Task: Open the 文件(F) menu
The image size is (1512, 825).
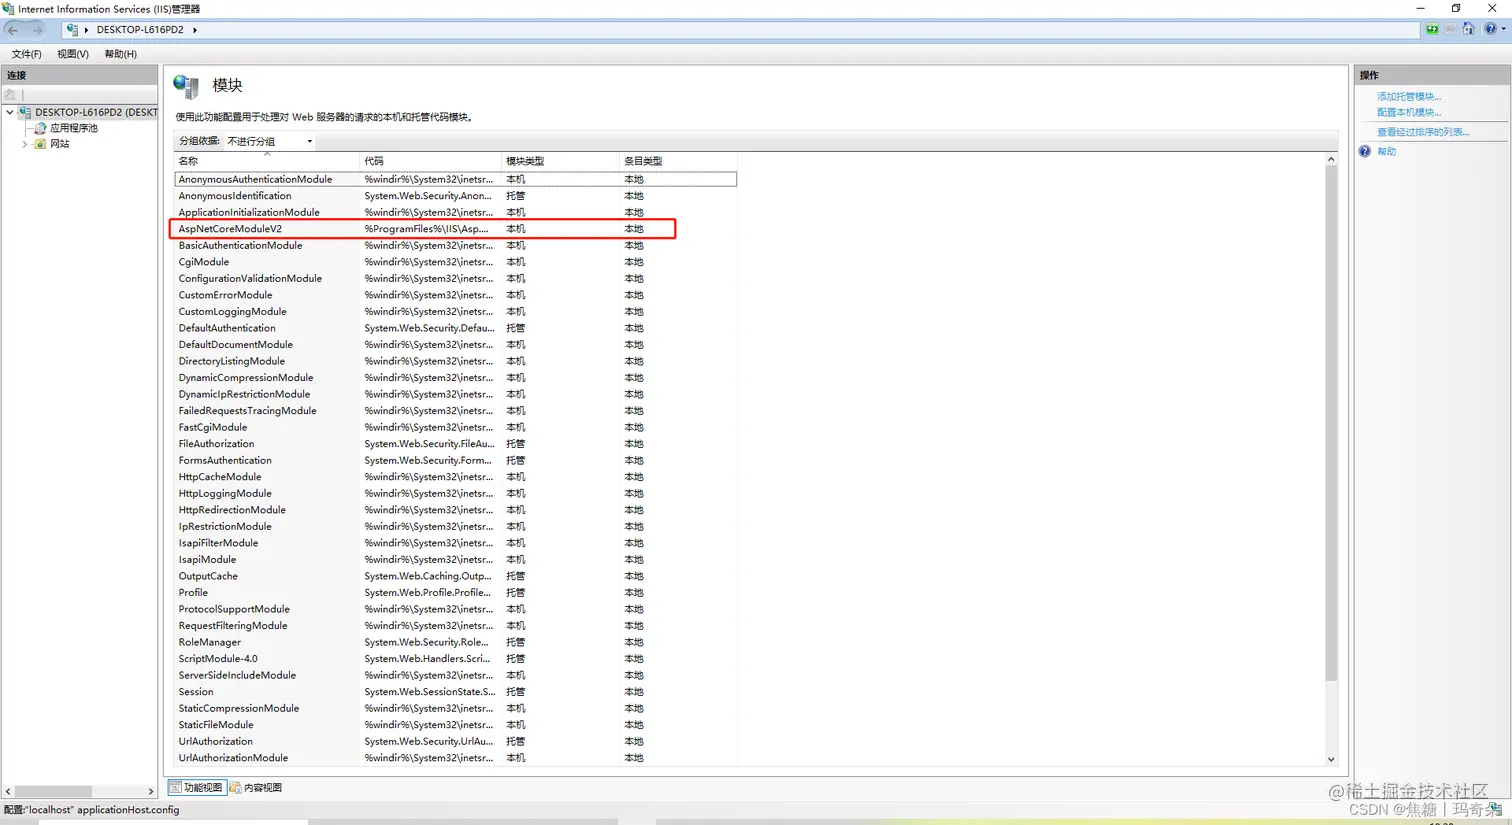Action: coord(27,54)
